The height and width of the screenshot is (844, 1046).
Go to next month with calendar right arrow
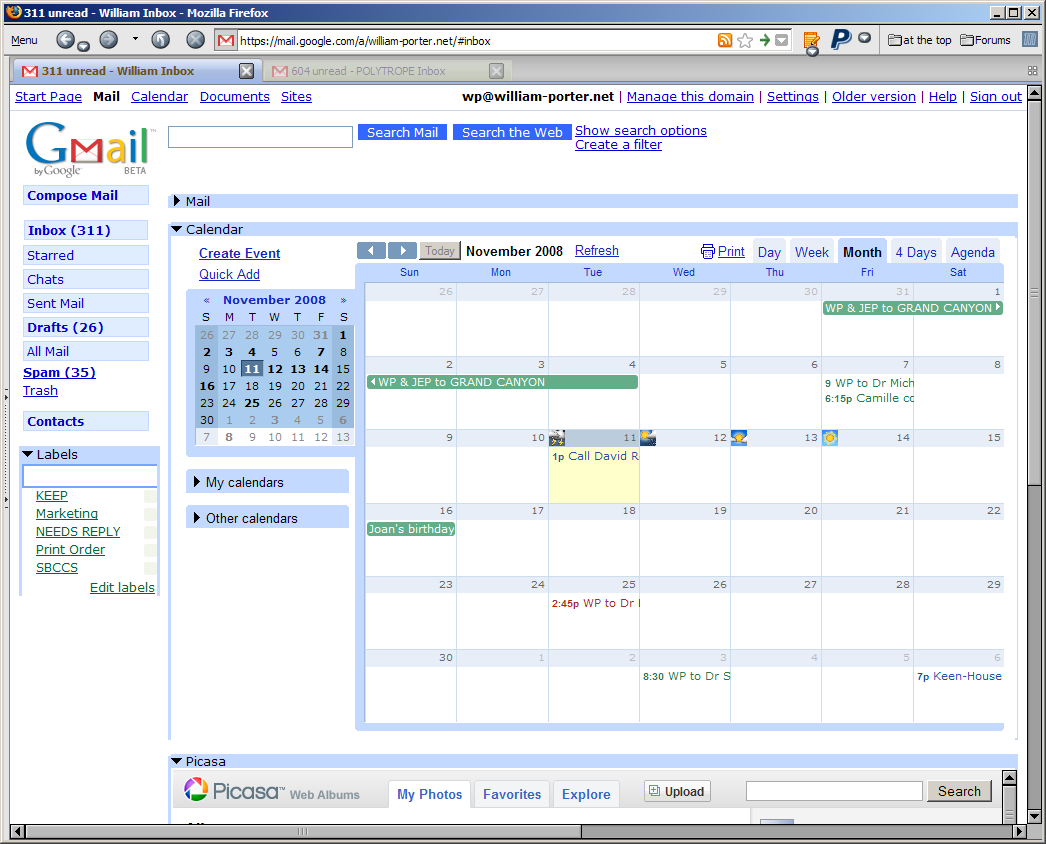click(402, 251)
